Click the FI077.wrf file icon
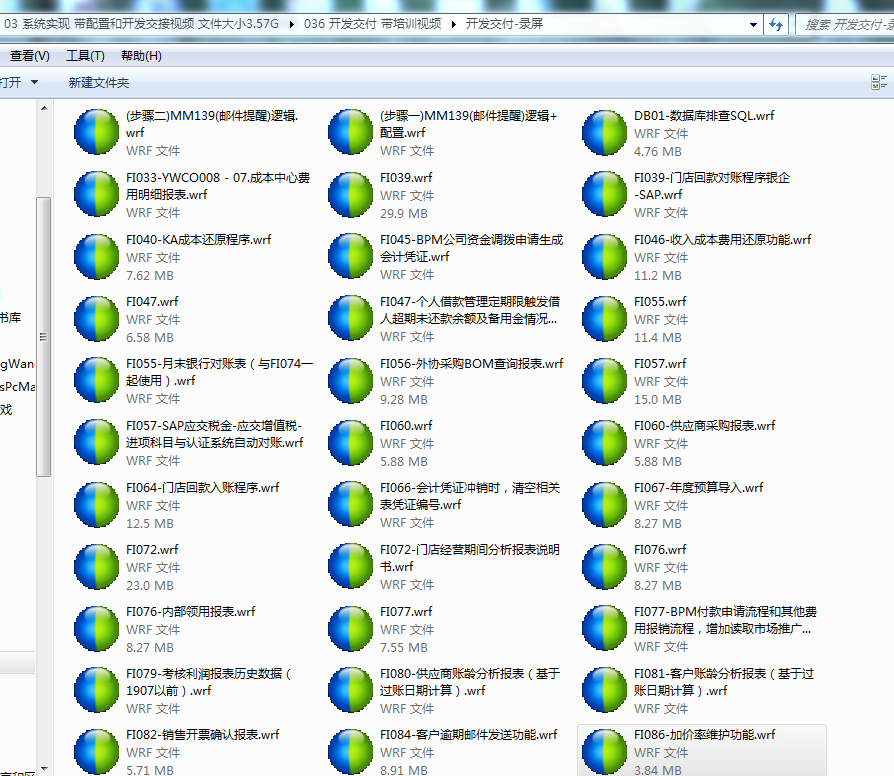The image size is (894, 776). click(350, 629)
